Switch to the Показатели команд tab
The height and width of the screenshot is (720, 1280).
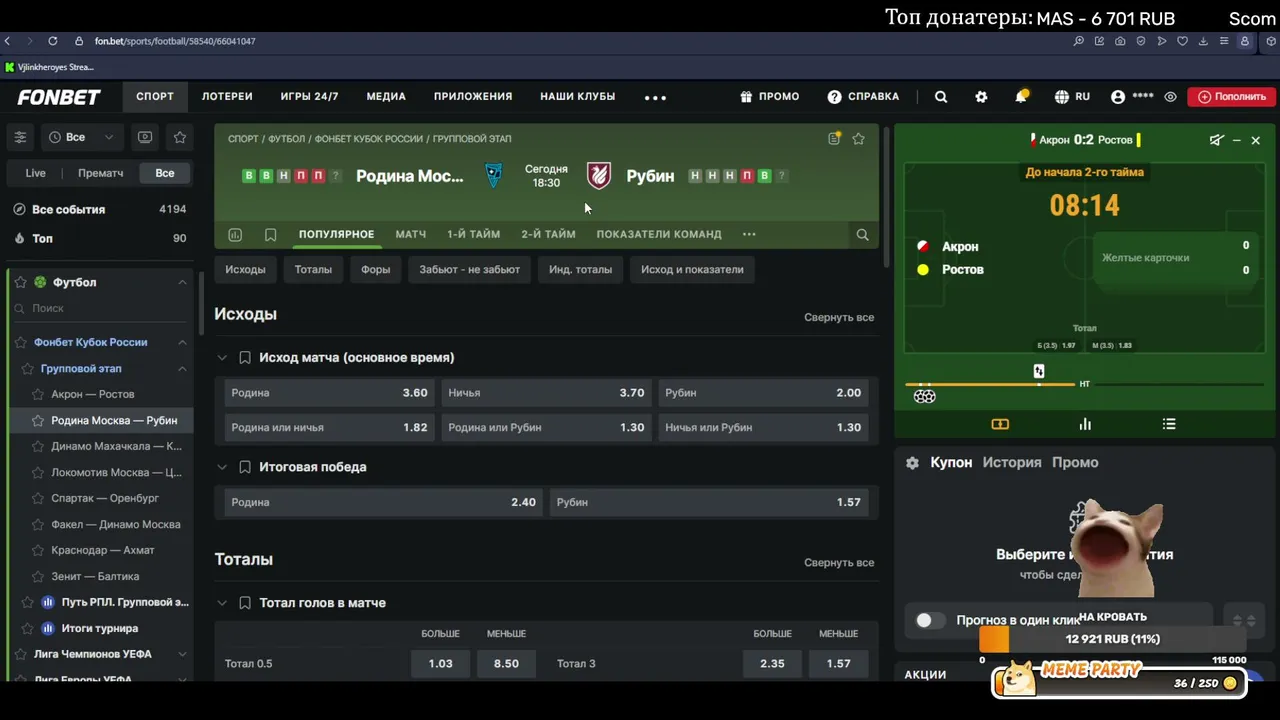point(659,234)
